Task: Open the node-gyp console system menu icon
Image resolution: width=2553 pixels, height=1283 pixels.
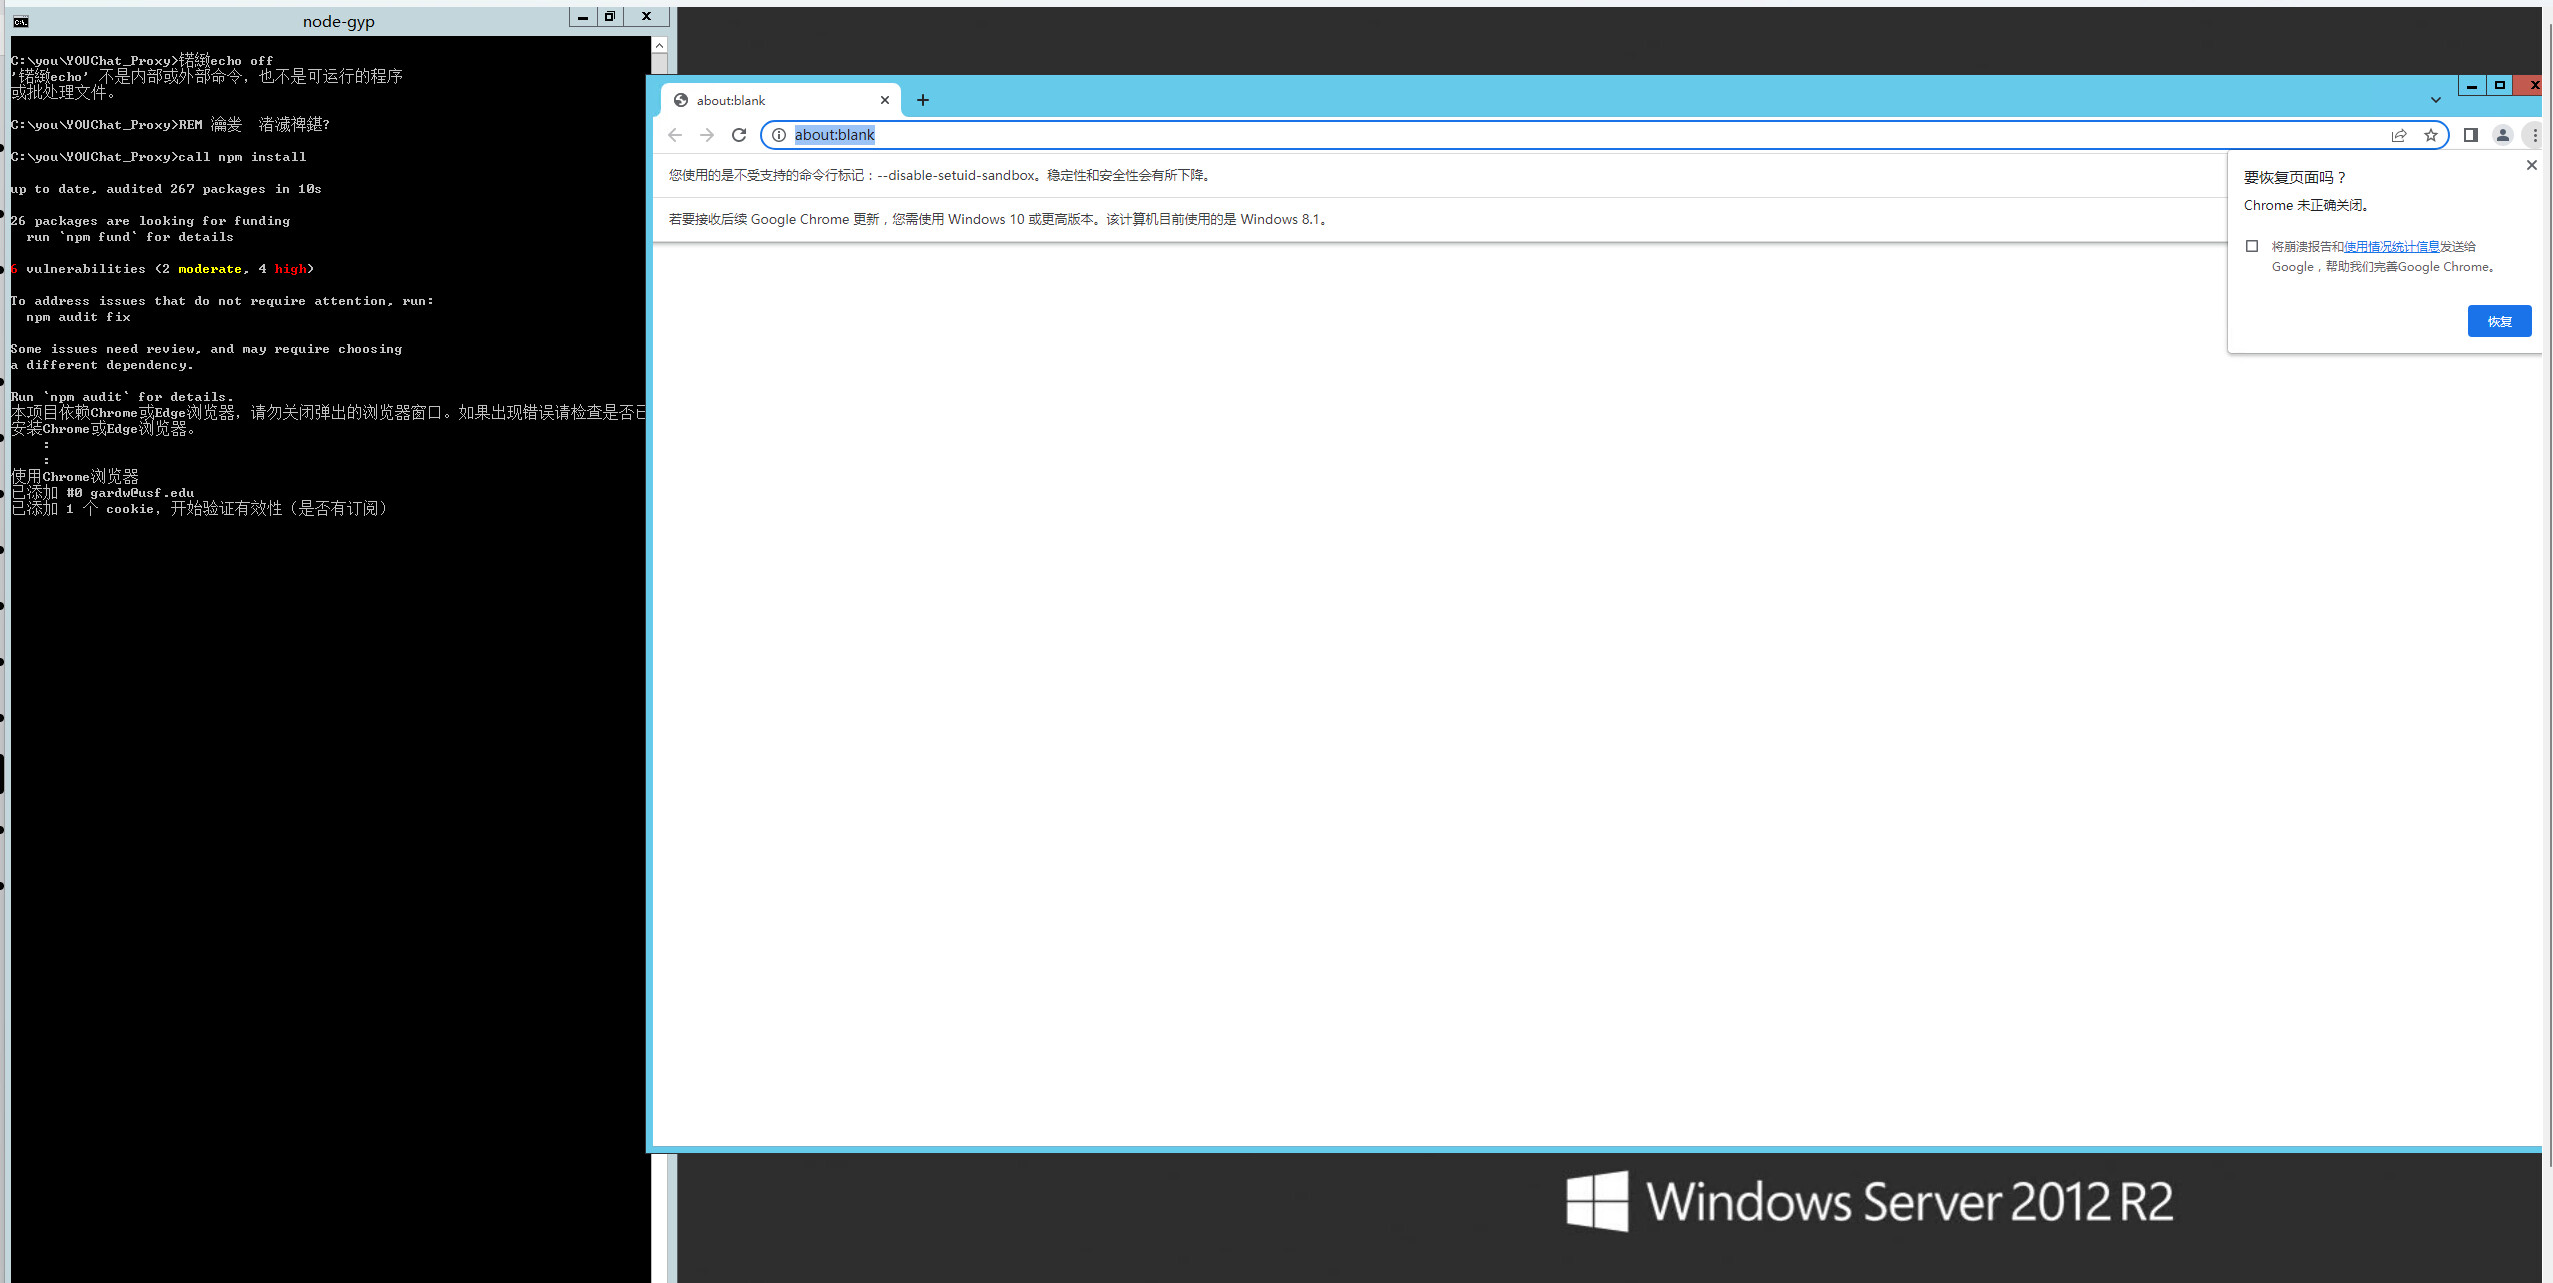Action: [21, 21]
